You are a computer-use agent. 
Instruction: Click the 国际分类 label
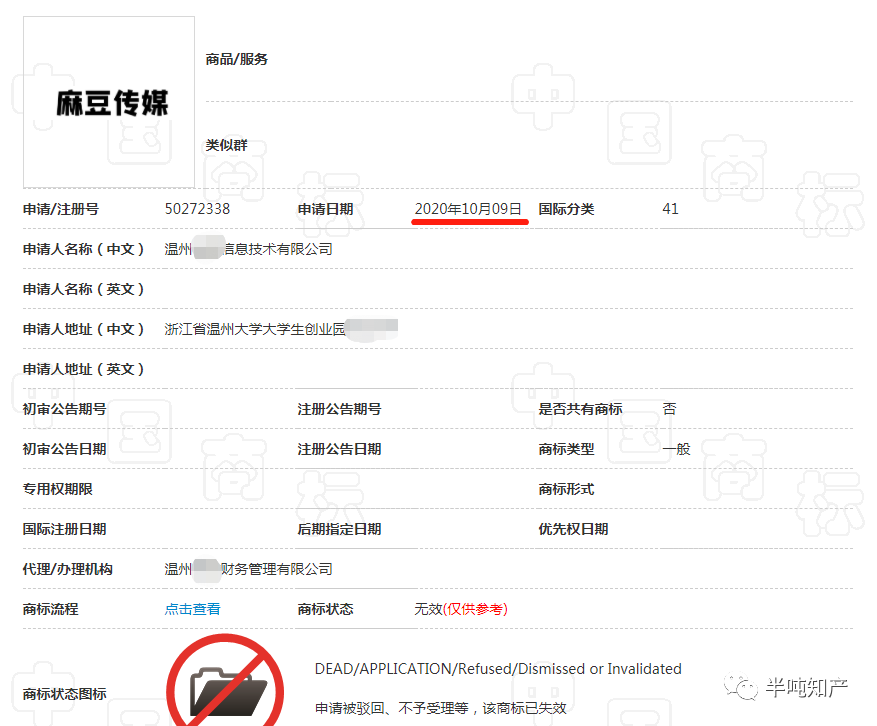click(566, 209)
